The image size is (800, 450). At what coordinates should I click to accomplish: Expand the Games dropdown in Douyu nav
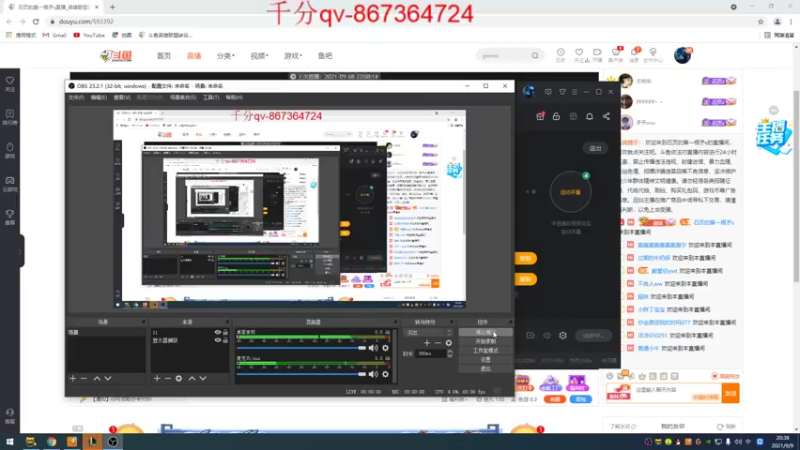coord(293,56)
